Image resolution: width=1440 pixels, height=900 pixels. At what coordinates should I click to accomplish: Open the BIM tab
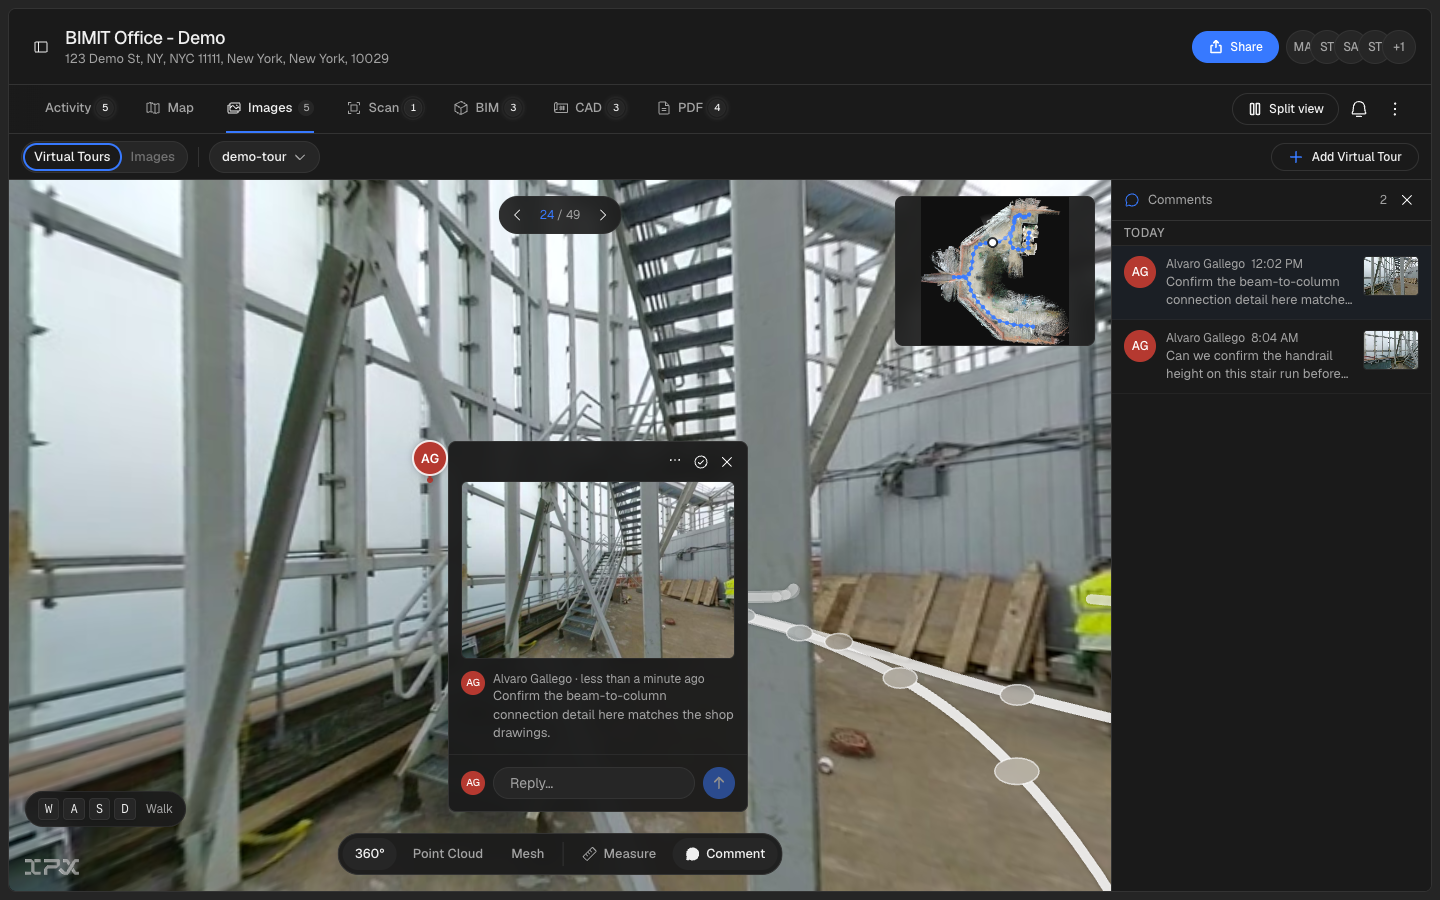point(487,108)
